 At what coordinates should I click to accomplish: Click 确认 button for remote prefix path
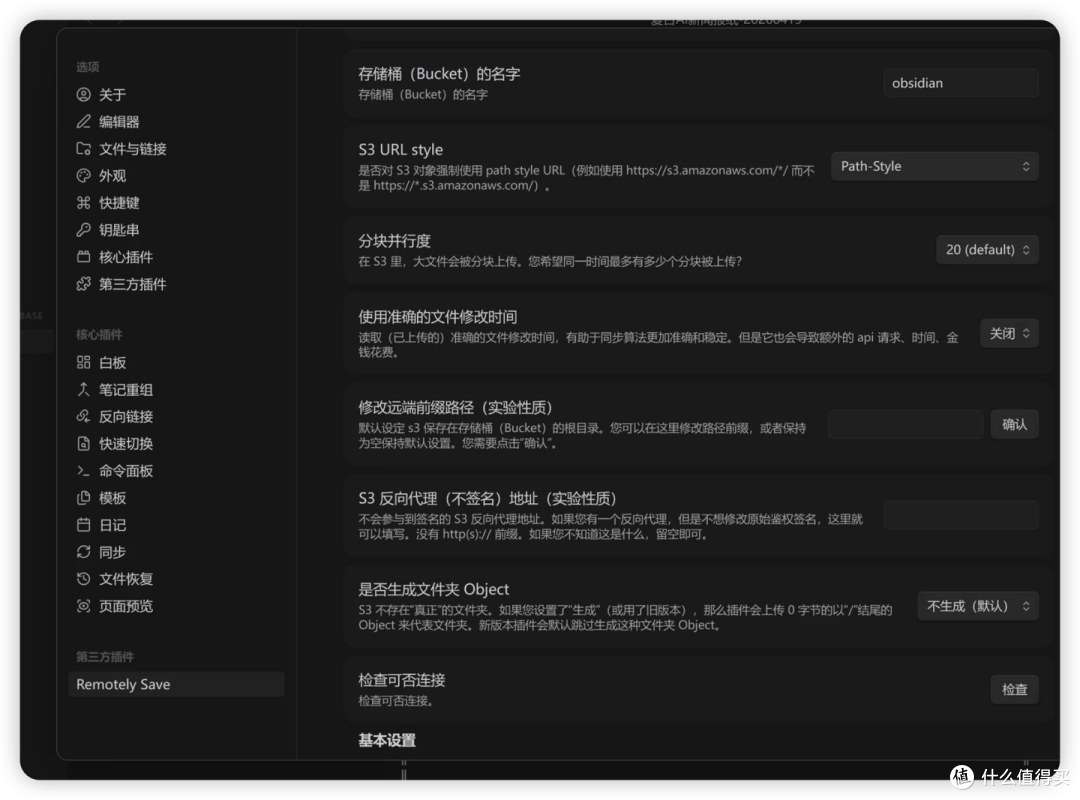(1015, 424)
